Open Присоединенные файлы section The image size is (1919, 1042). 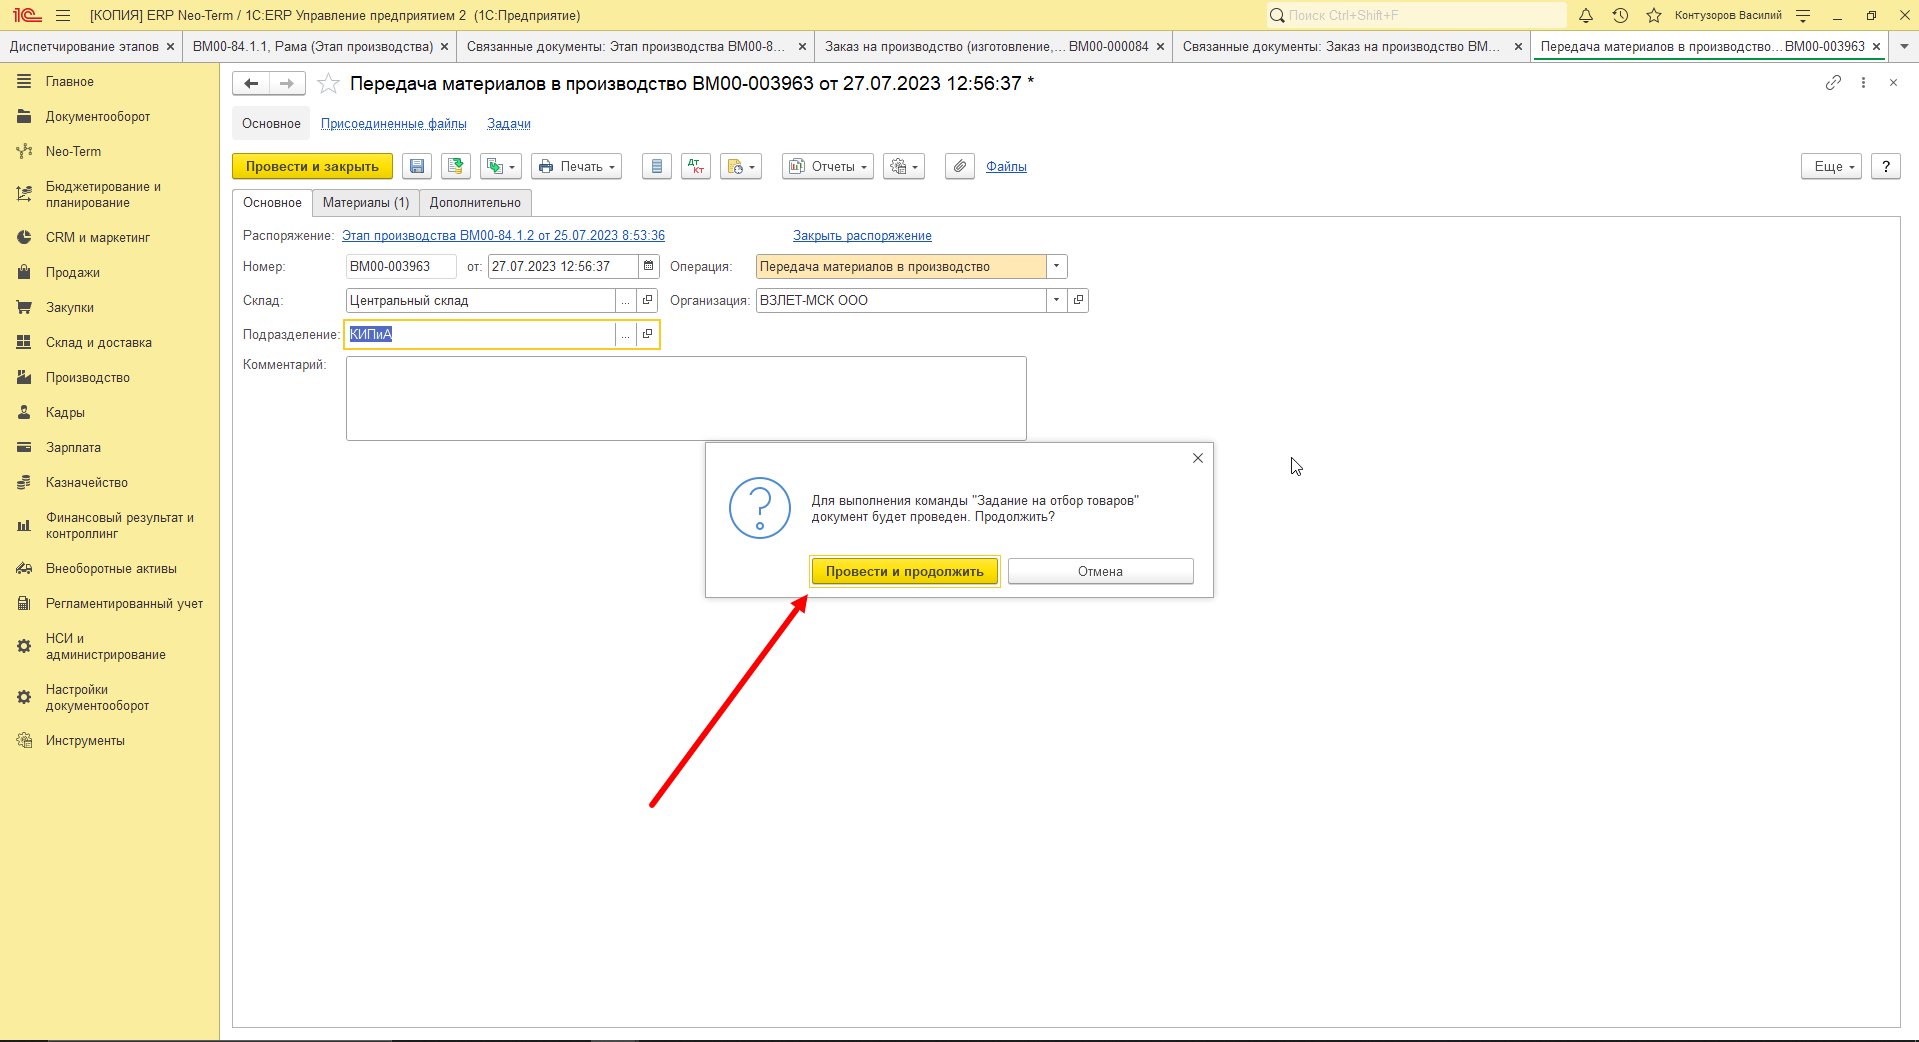pos(394,124)
